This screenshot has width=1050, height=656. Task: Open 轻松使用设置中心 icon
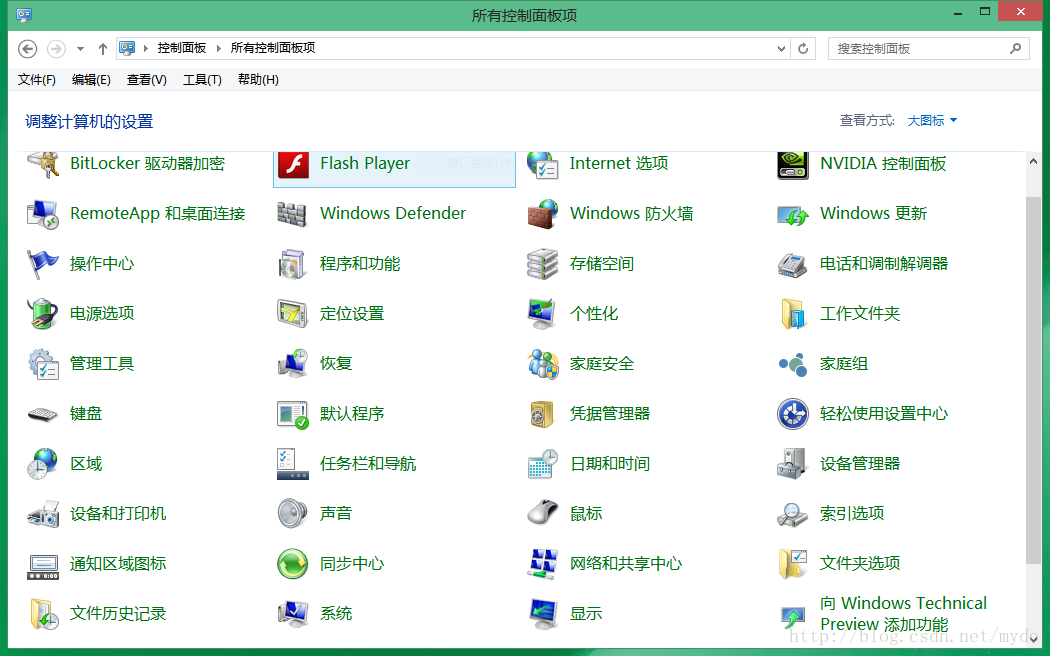[793, 414]
